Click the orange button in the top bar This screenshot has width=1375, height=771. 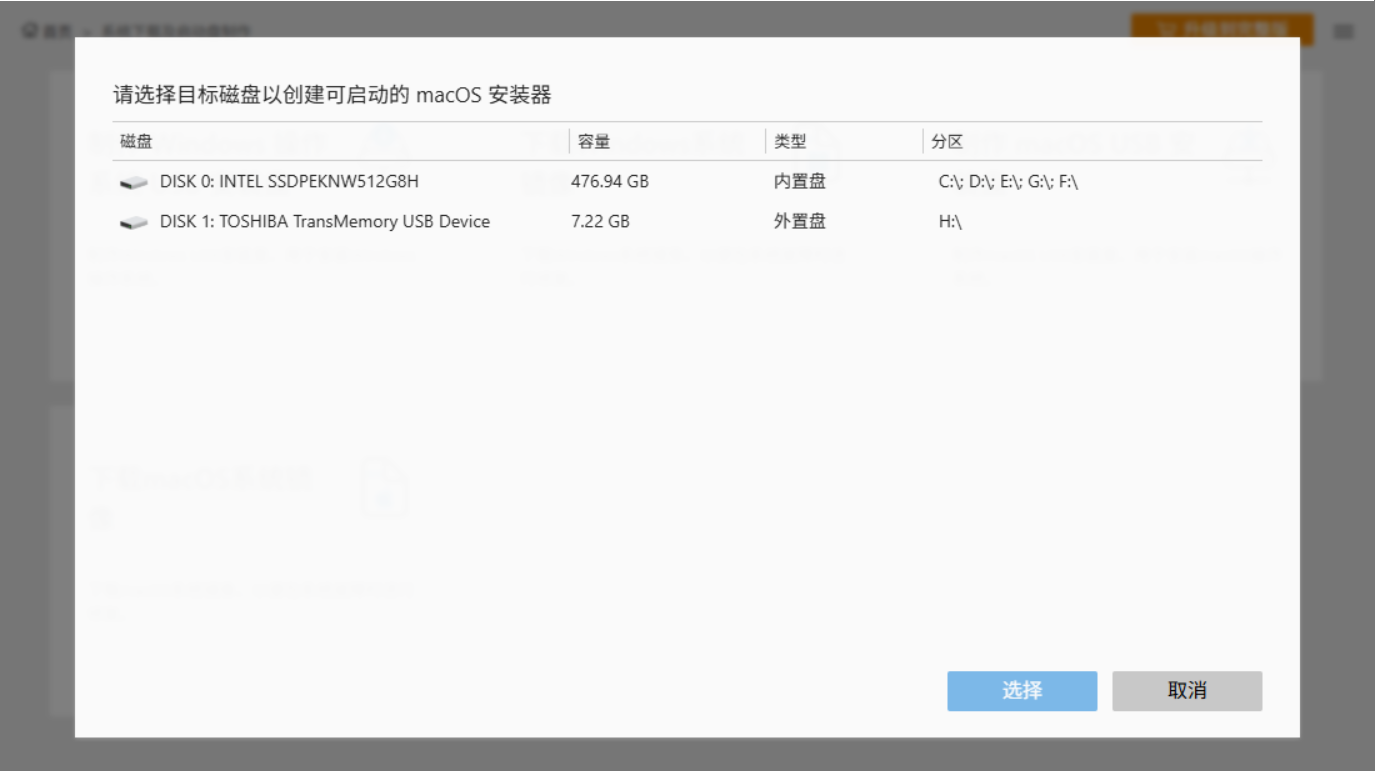point(1222,29)
